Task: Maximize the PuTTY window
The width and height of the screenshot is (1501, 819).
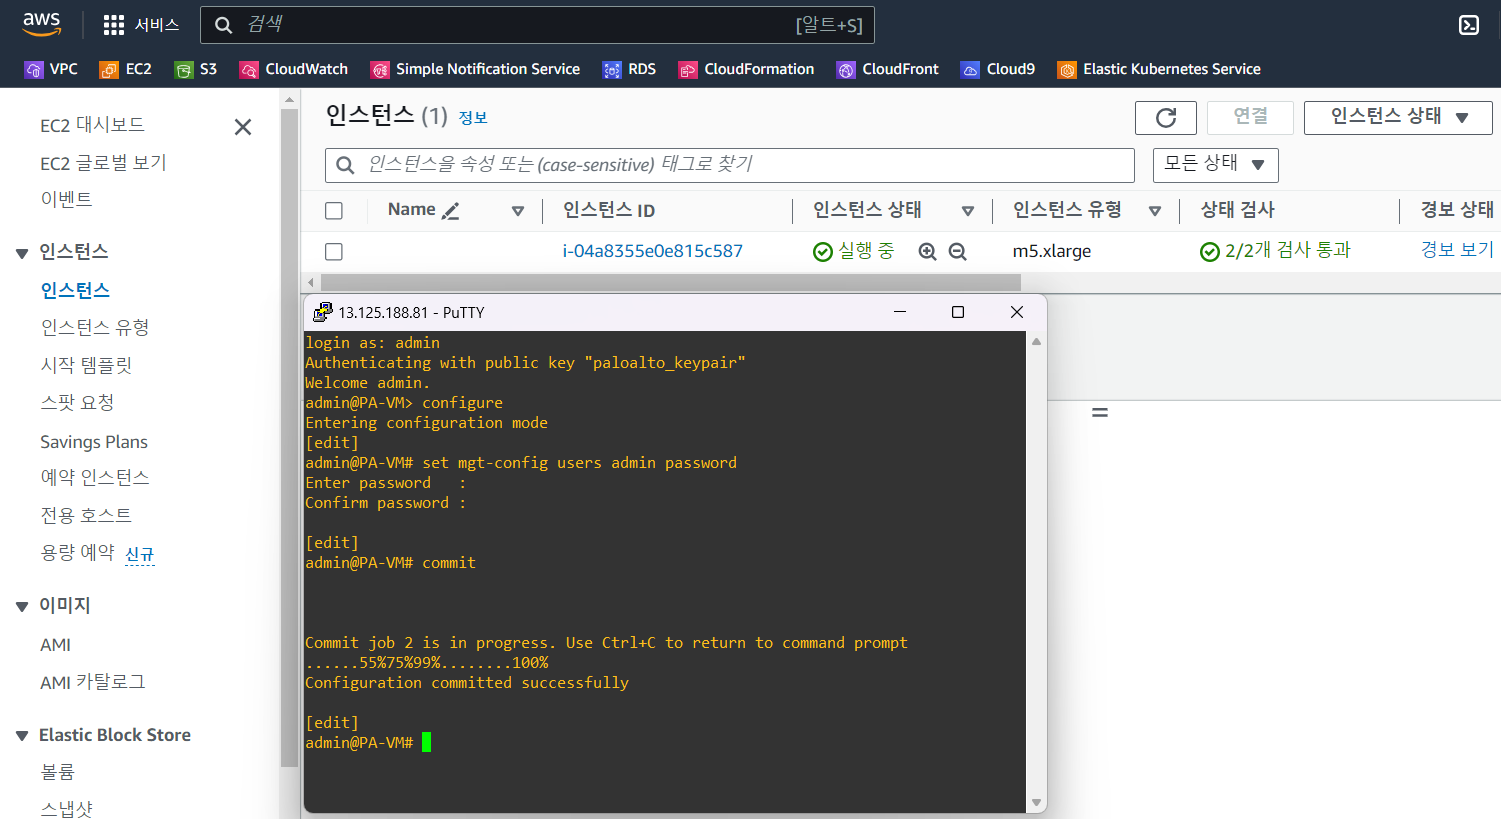Action: pos(958,312)
